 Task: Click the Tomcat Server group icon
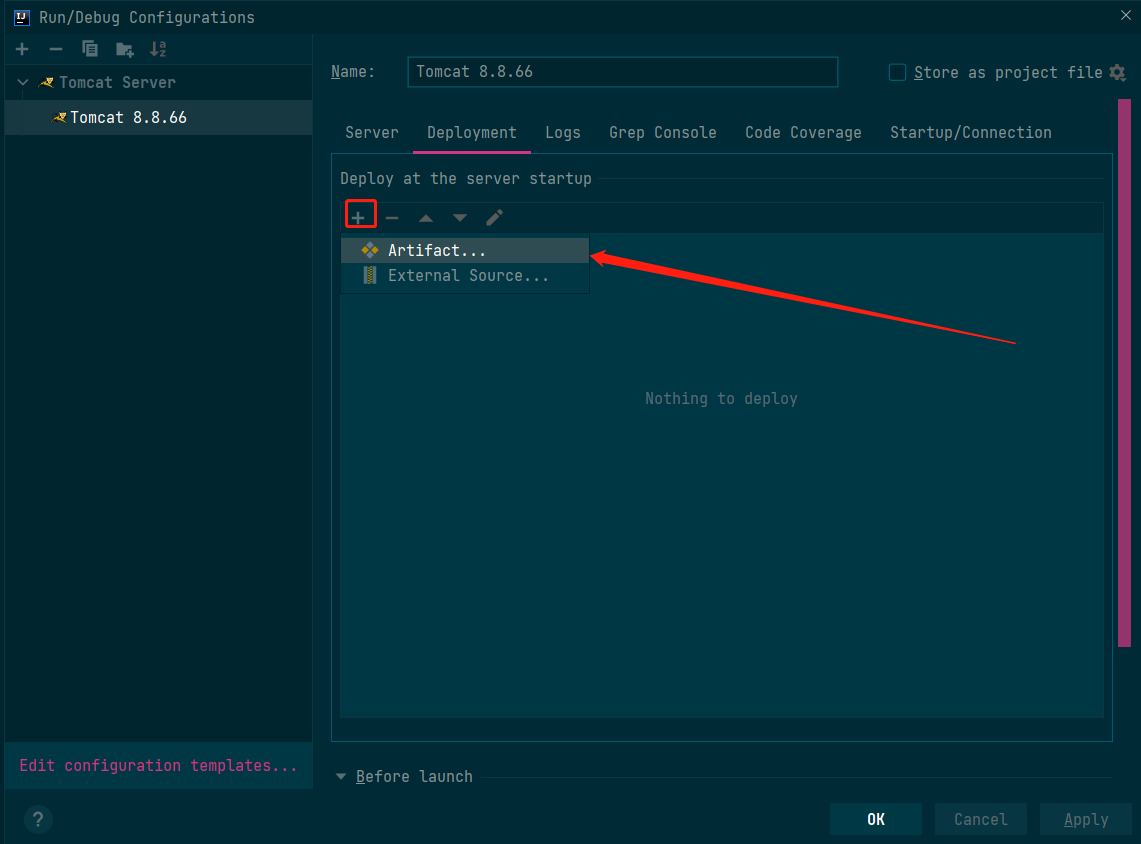47,82
